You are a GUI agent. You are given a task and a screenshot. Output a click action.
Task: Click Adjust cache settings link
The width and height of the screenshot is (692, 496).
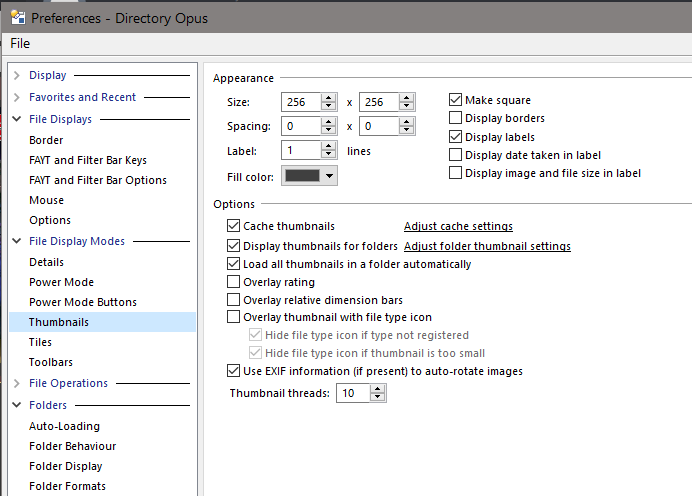point(458,227)
